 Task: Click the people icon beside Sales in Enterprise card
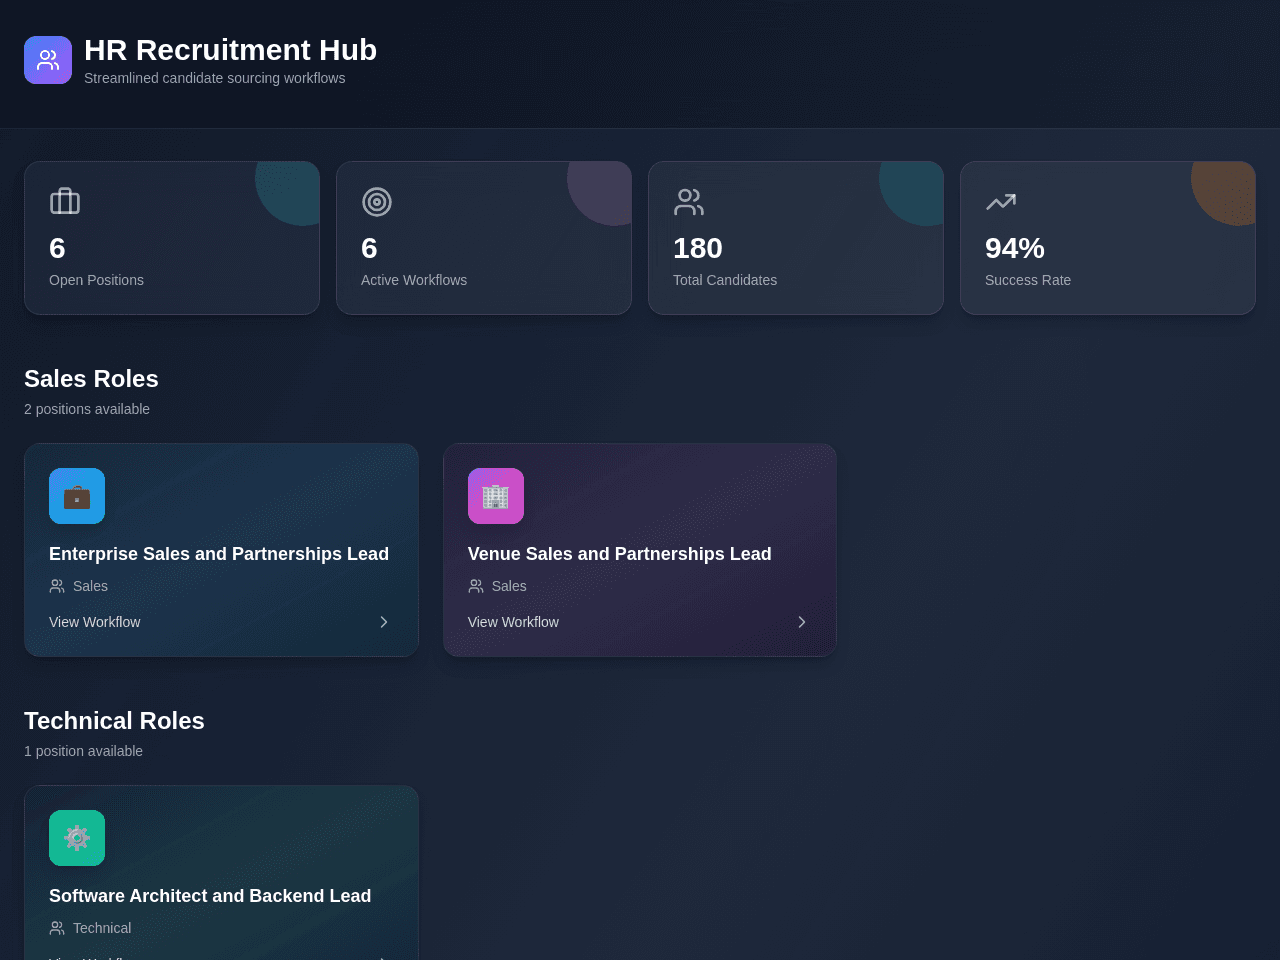(x=57, y=586)
